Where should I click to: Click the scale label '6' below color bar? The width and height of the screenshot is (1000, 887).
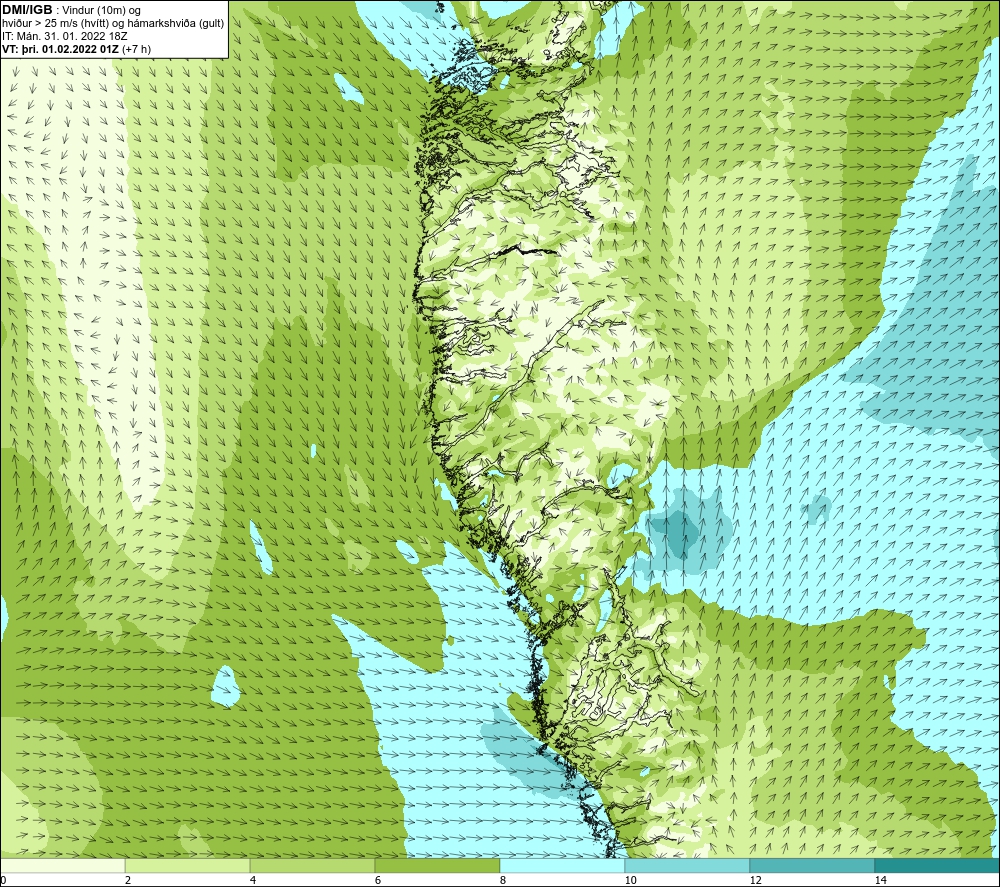(378, 880)
